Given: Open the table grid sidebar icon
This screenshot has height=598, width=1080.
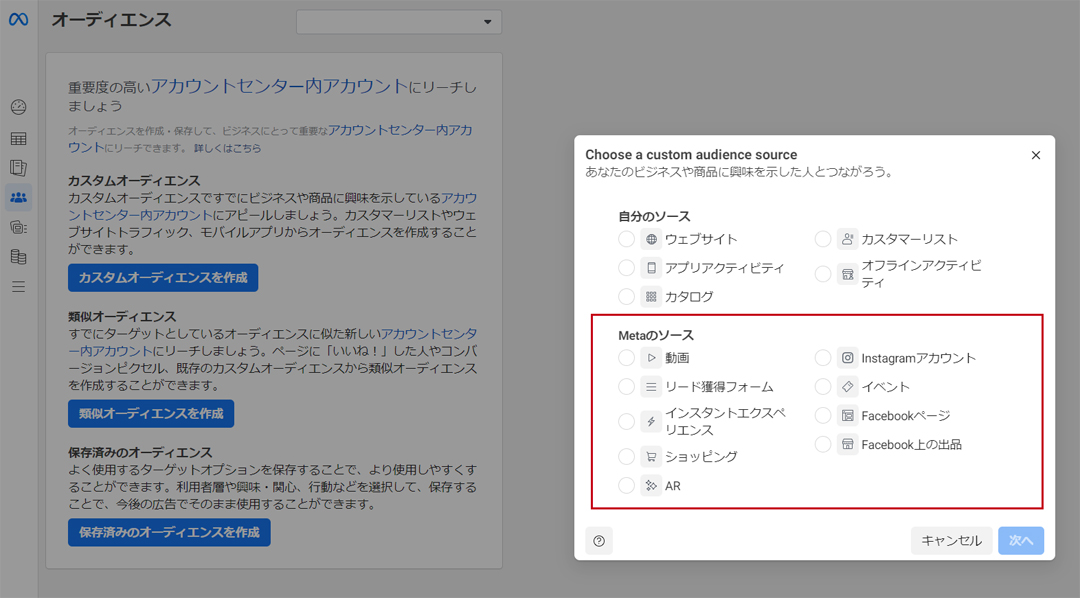Looking at the screenshot, I should coord(18,138).
